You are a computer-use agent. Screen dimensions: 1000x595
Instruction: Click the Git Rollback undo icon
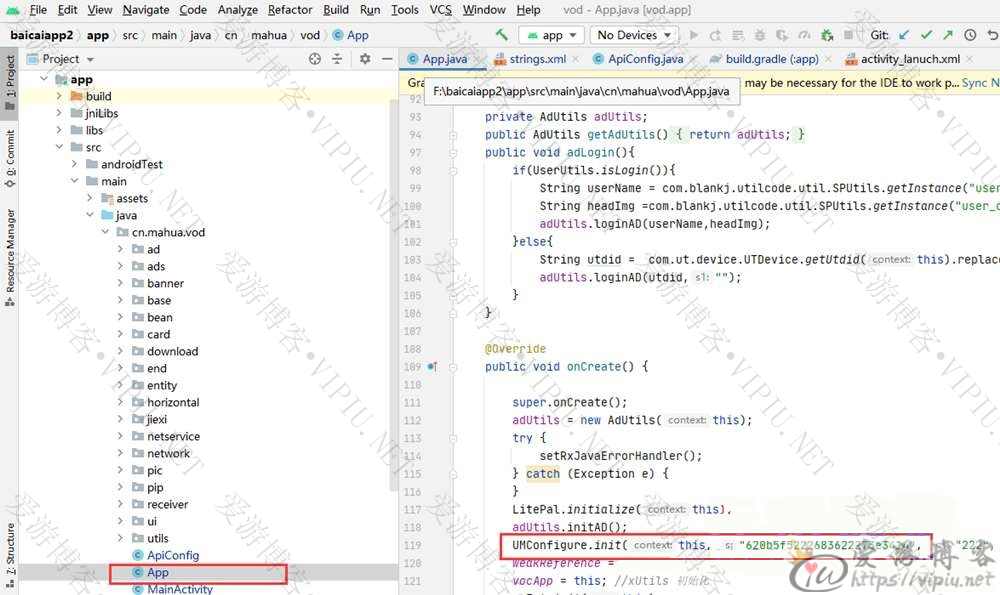tap(992, 35)
